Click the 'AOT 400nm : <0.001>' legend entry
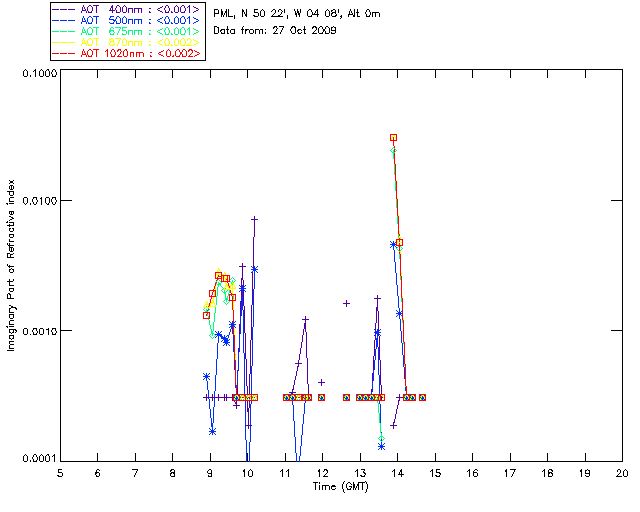Image resolution: width=640 pixels, height=512 pixels. [126, 9]
